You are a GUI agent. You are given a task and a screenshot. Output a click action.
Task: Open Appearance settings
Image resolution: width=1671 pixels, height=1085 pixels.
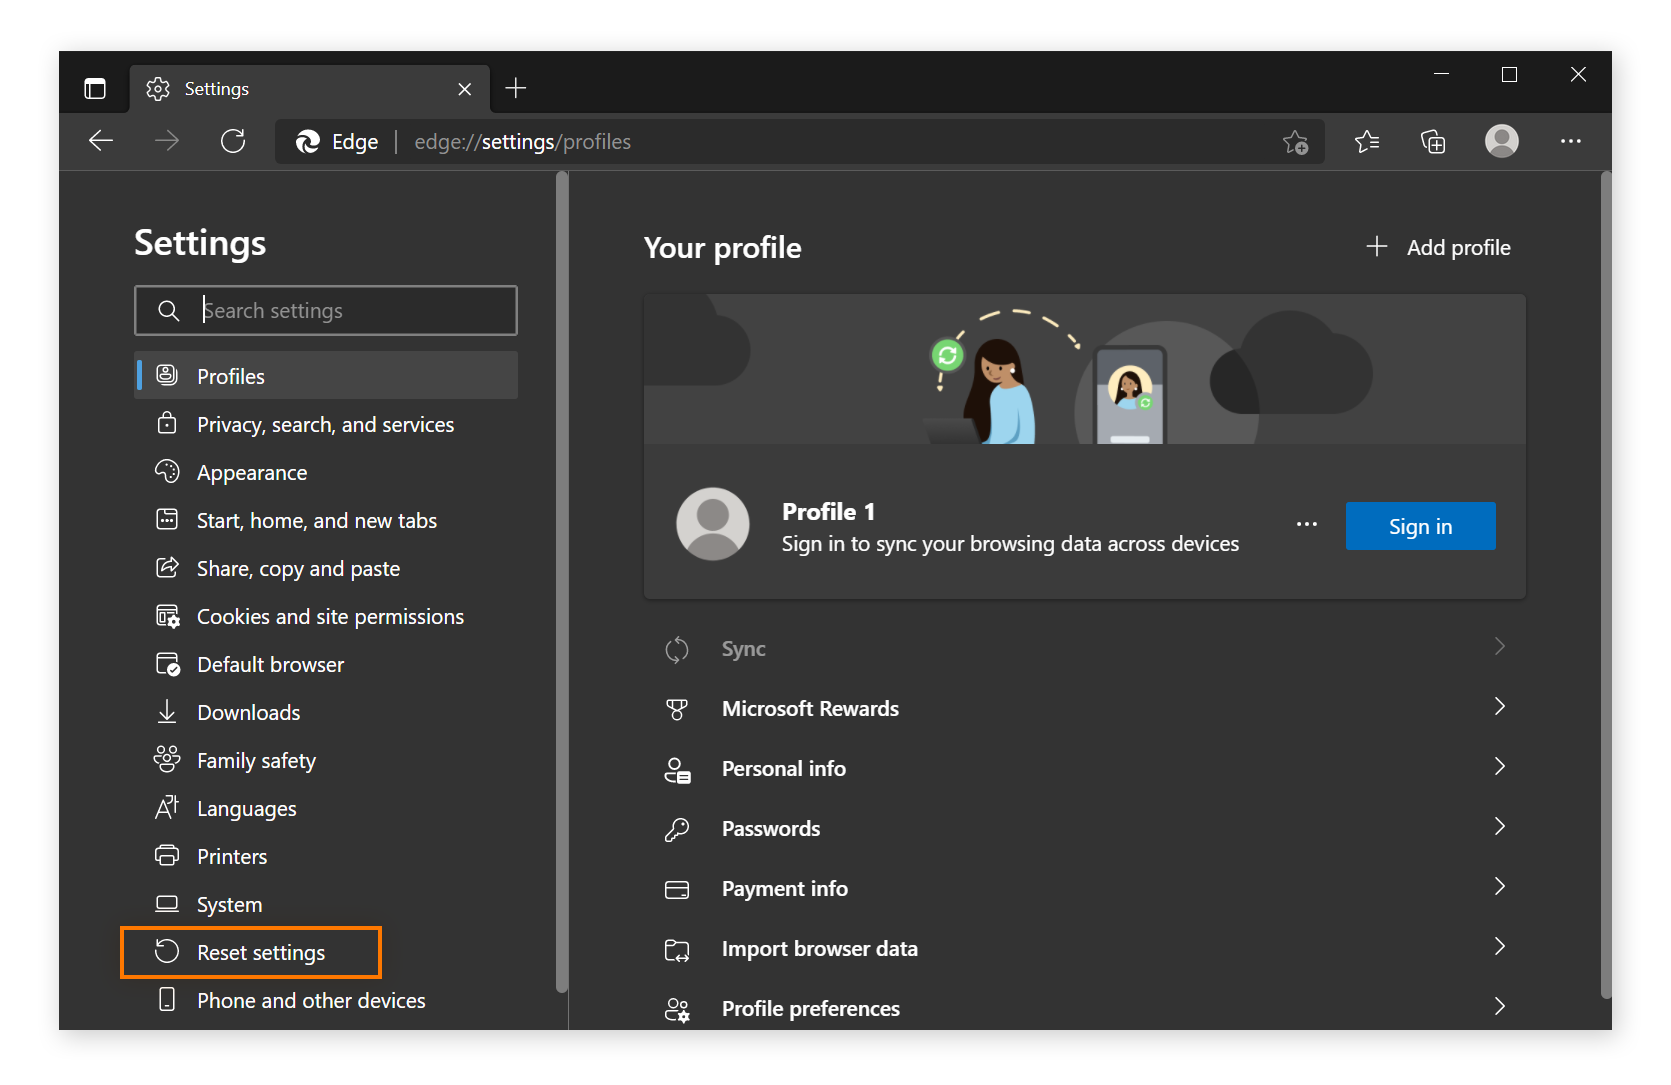point(326,472)
